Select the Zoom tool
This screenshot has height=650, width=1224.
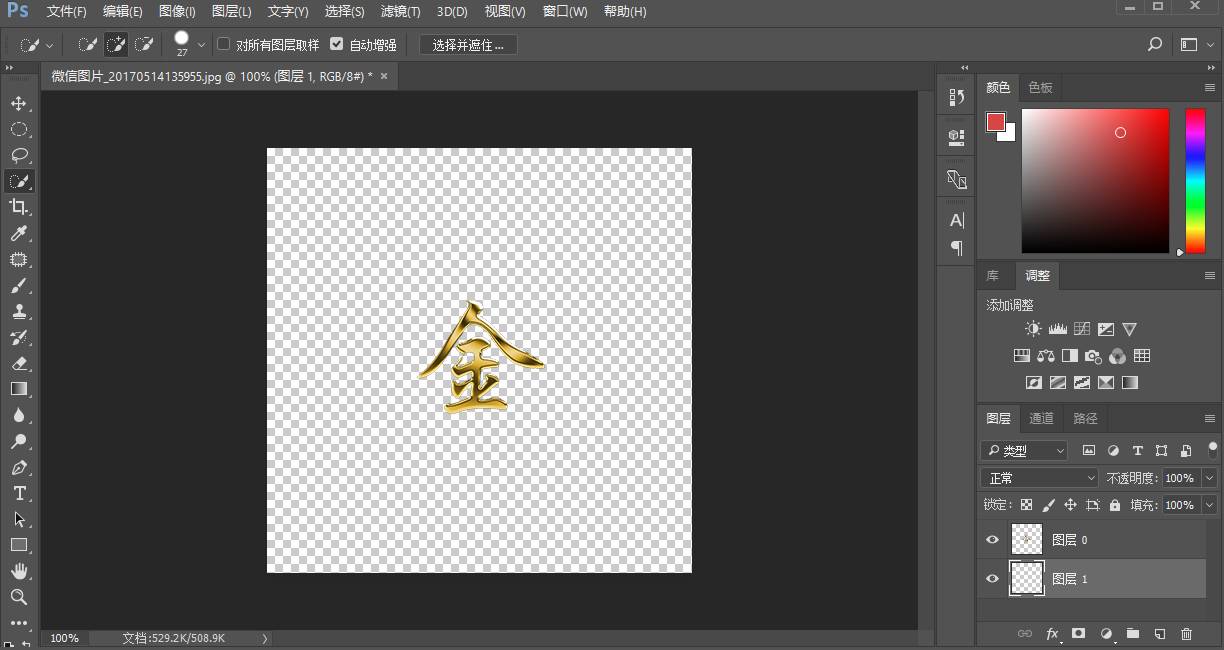coord(19,597)
